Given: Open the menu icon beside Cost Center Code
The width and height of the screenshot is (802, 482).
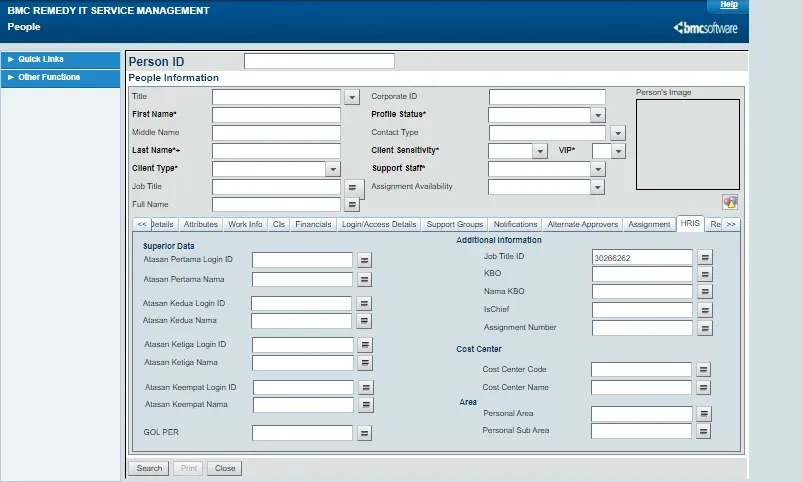Looking at the screenshot, I should pyautogui.click(x=704, y=370).
